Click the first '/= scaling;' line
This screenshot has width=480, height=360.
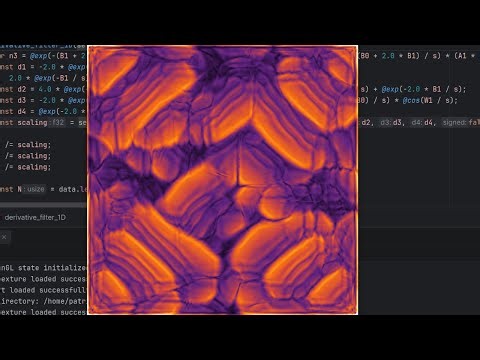28,145
